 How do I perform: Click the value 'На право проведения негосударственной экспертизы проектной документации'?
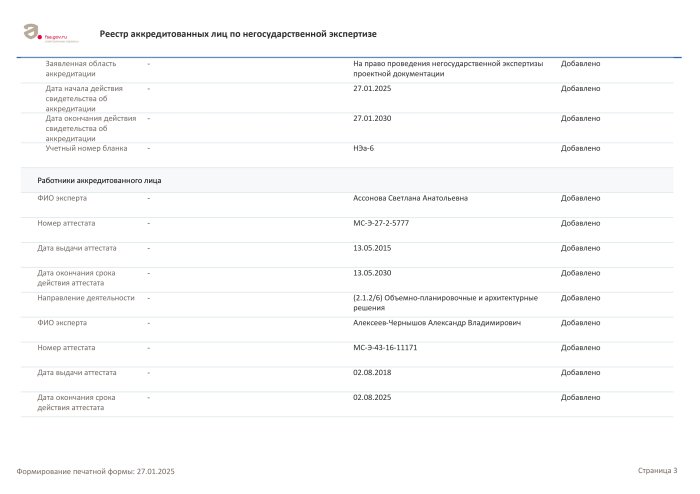coord(448,69)
